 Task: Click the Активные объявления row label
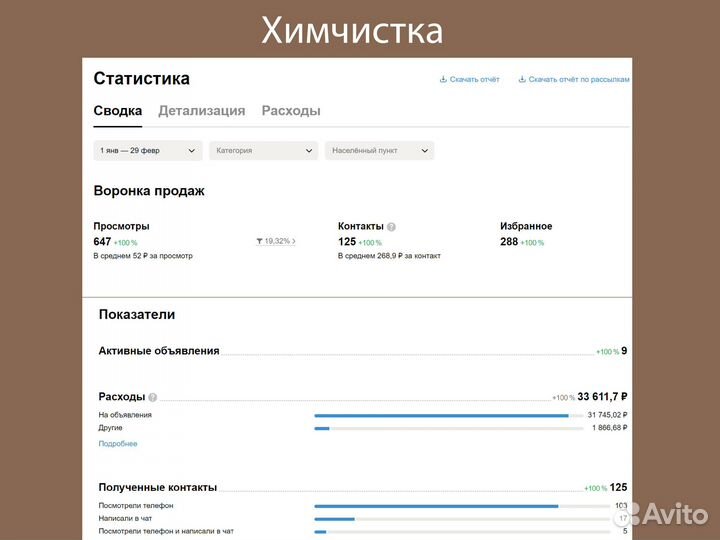[159, 351]
